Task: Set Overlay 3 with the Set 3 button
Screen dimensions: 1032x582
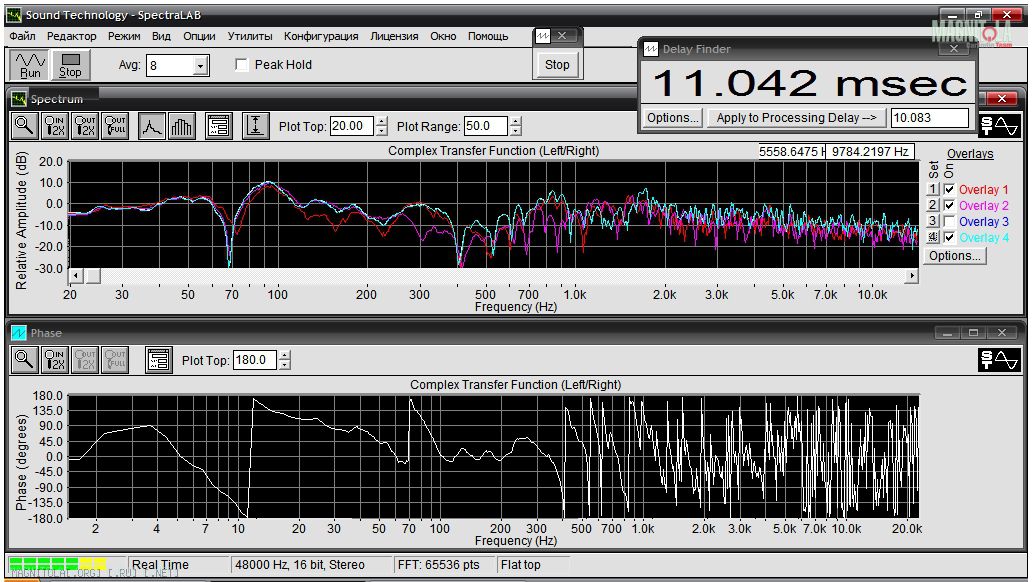Action: pos(933,221)
